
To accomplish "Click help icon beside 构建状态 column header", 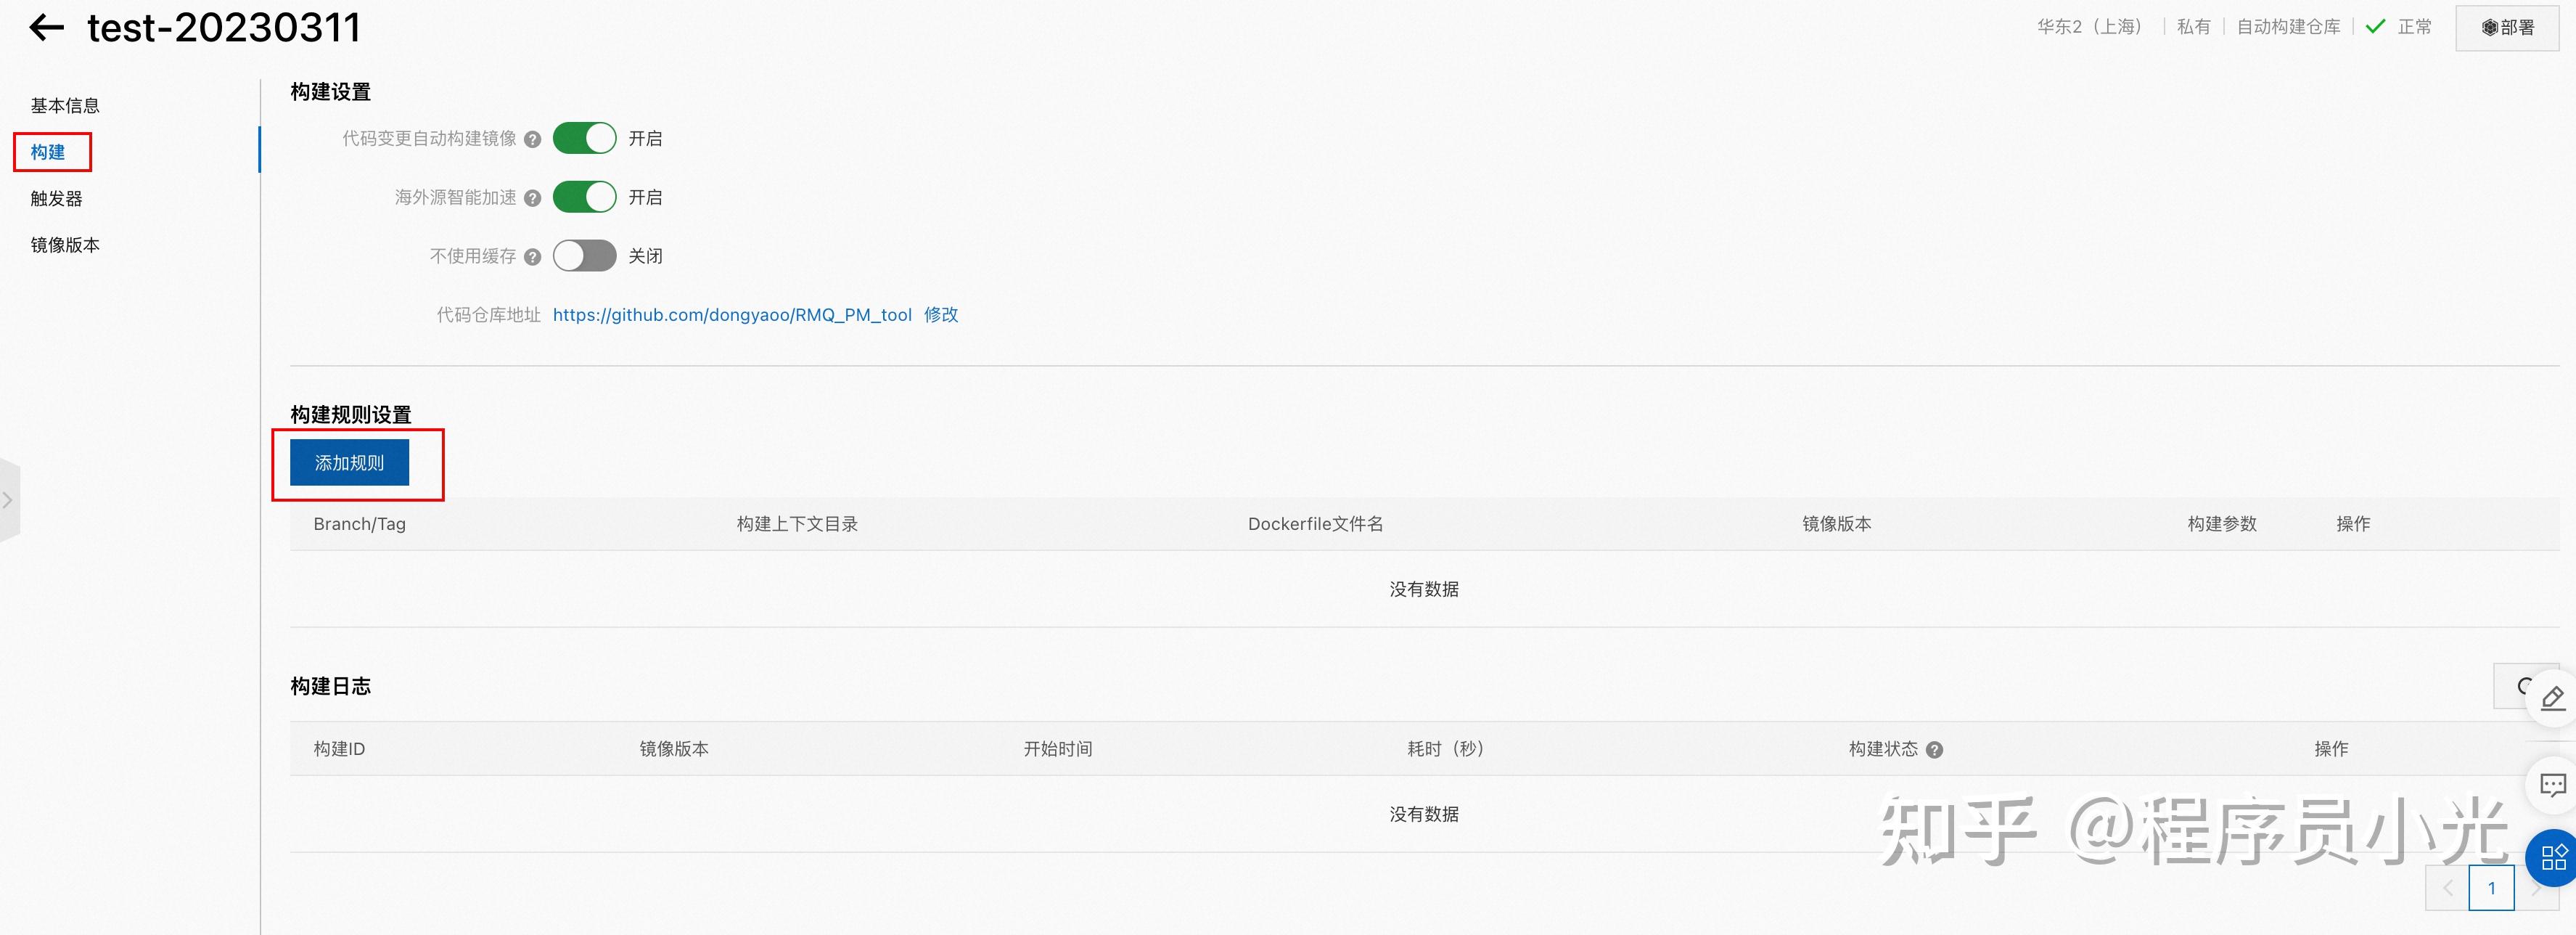I will point(1934,750).
